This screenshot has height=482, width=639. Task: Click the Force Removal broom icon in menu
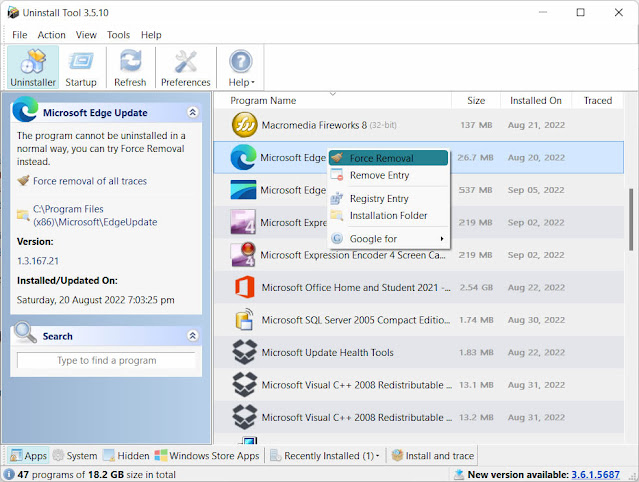coord(337,157)
